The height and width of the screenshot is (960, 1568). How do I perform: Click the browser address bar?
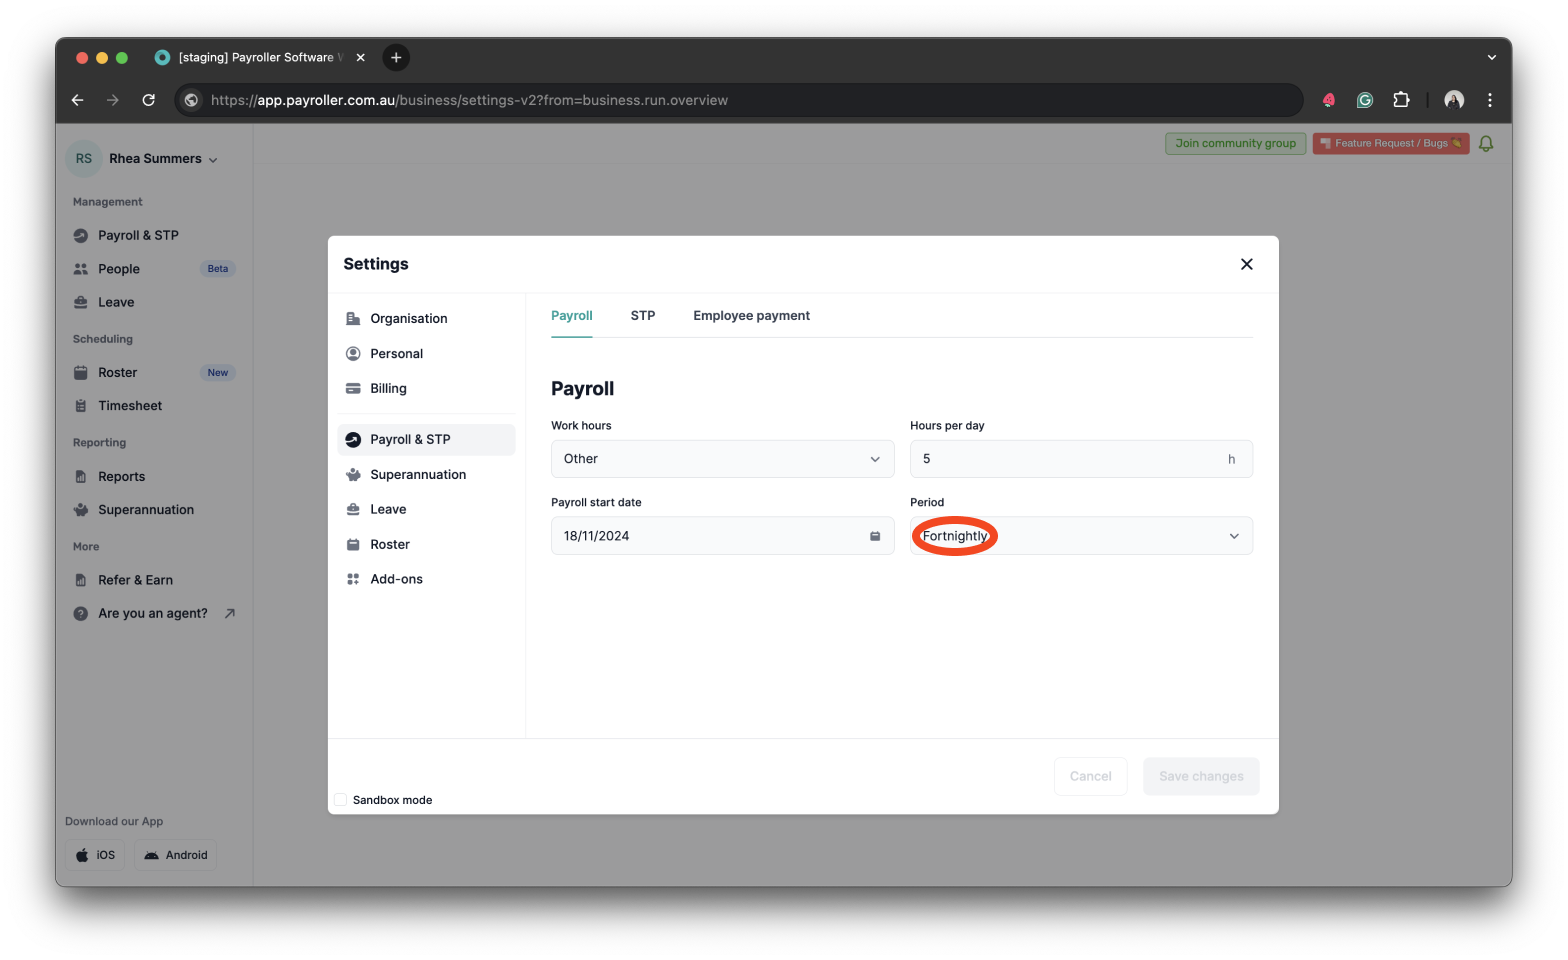pyautogui.click(x=740, y=100)
